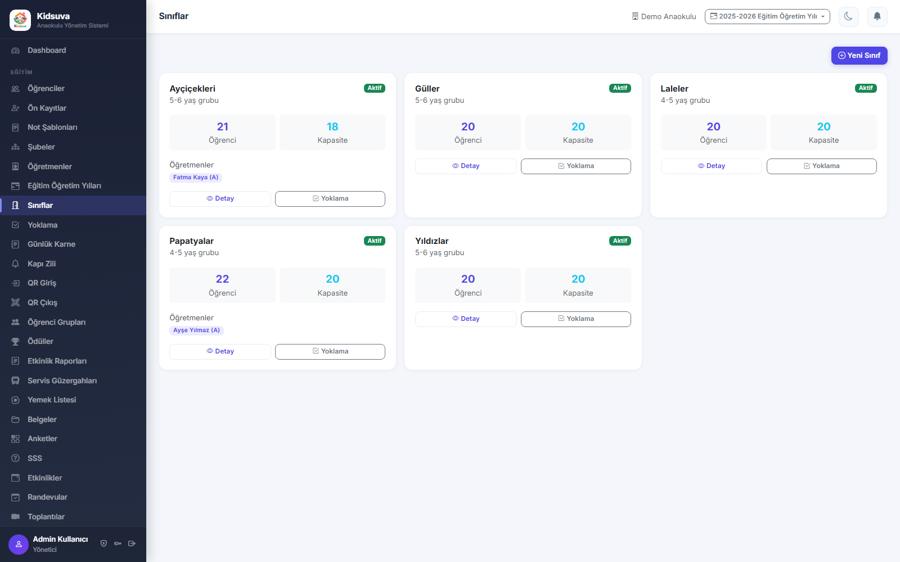Click the key icon beside Admin Kullanıcı

tap(118, 544)
